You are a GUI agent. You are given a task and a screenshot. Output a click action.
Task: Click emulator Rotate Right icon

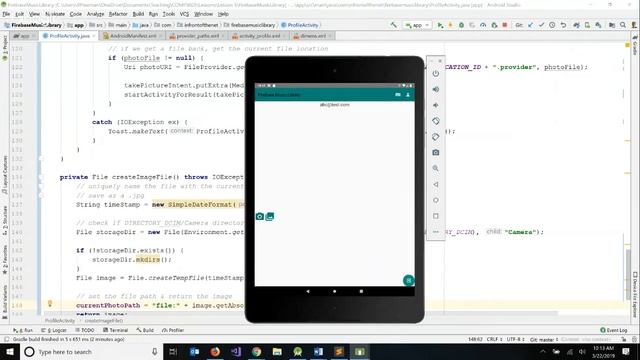(x=436, y=137)
